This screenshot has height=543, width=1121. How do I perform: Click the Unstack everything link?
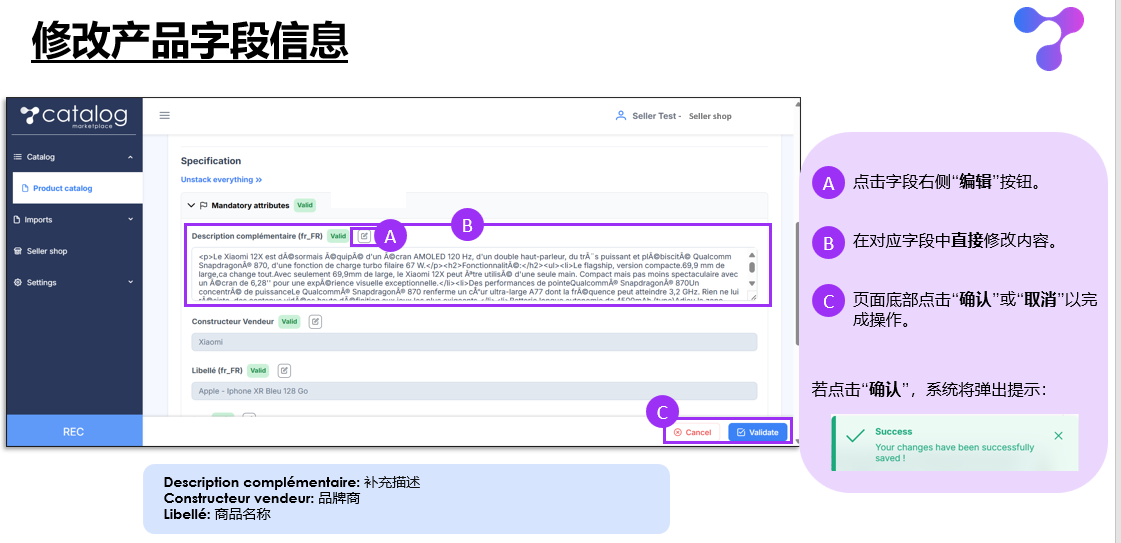coord(221,180)
